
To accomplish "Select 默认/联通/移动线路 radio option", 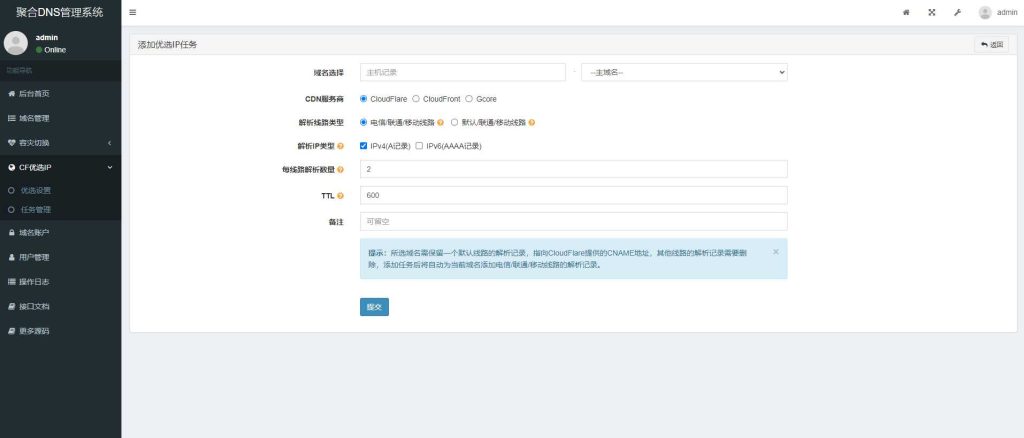I will (x=455, y=122).
